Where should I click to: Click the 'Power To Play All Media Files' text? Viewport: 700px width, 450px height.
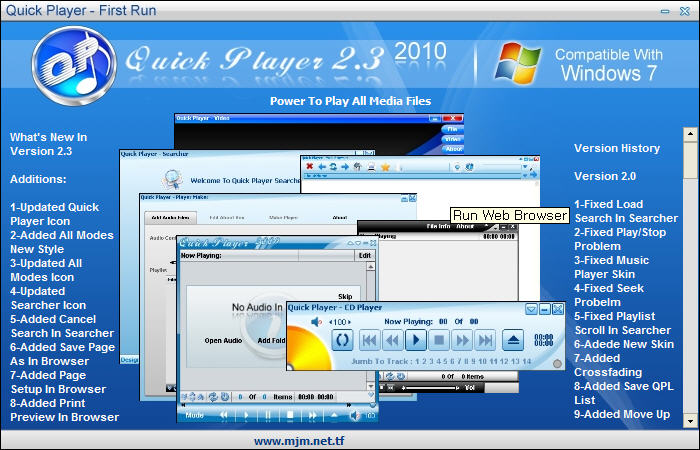(x=350, y=101)
